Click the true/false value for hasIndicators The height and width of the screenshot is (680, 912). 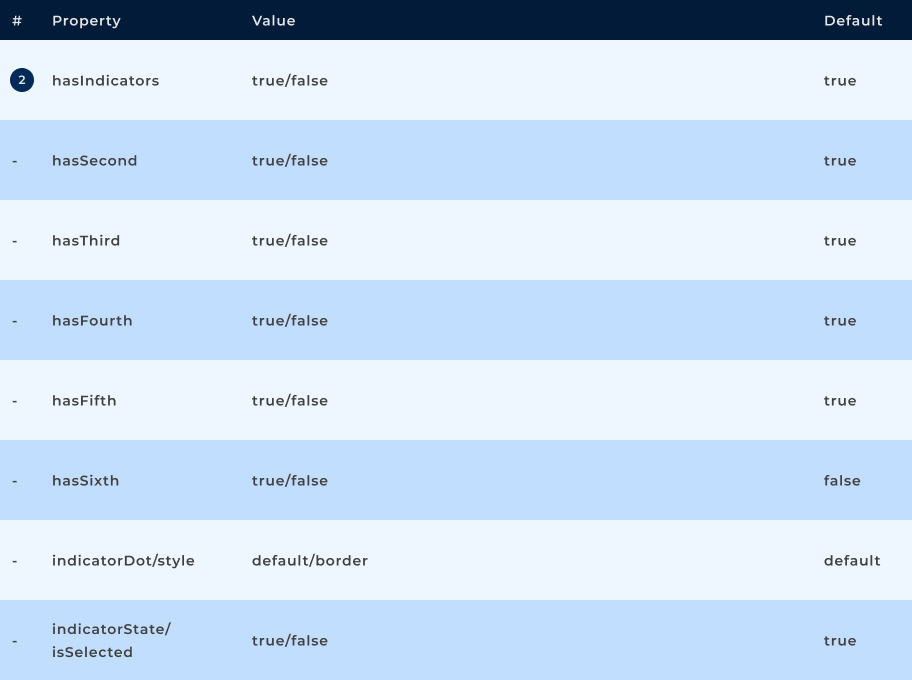pyautogui.click(x=289, y=81)
